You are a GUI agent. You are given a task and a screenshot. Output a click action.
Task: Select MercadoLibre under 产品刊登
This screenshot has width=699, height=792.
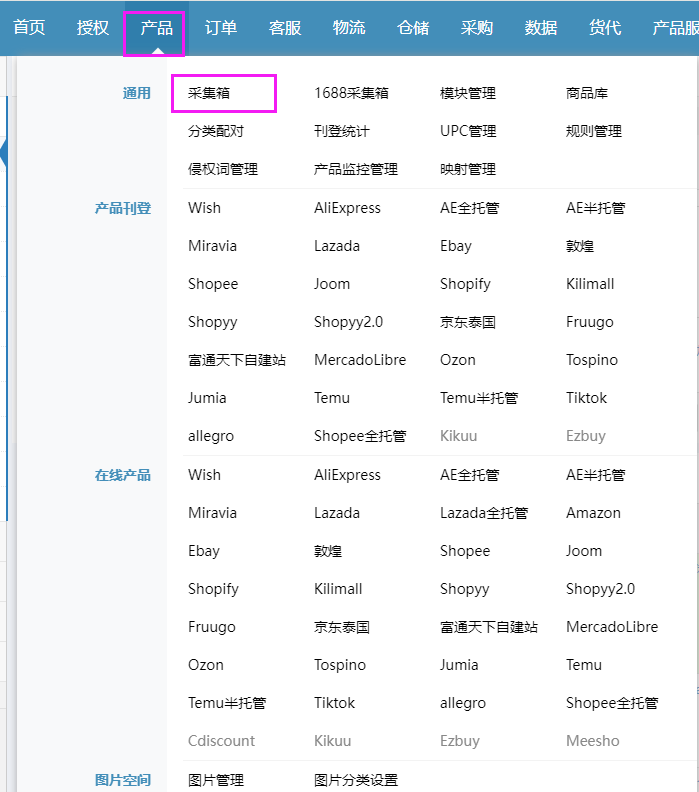pos(360,360)
